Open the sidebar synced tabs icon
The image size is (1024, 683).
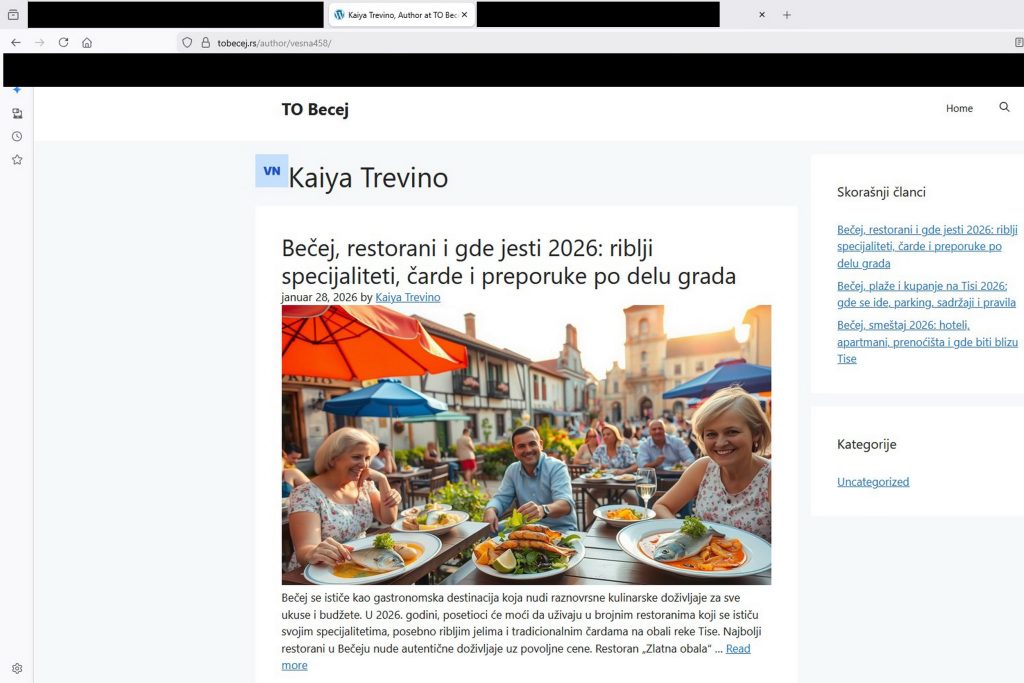(x=17, y=114)
